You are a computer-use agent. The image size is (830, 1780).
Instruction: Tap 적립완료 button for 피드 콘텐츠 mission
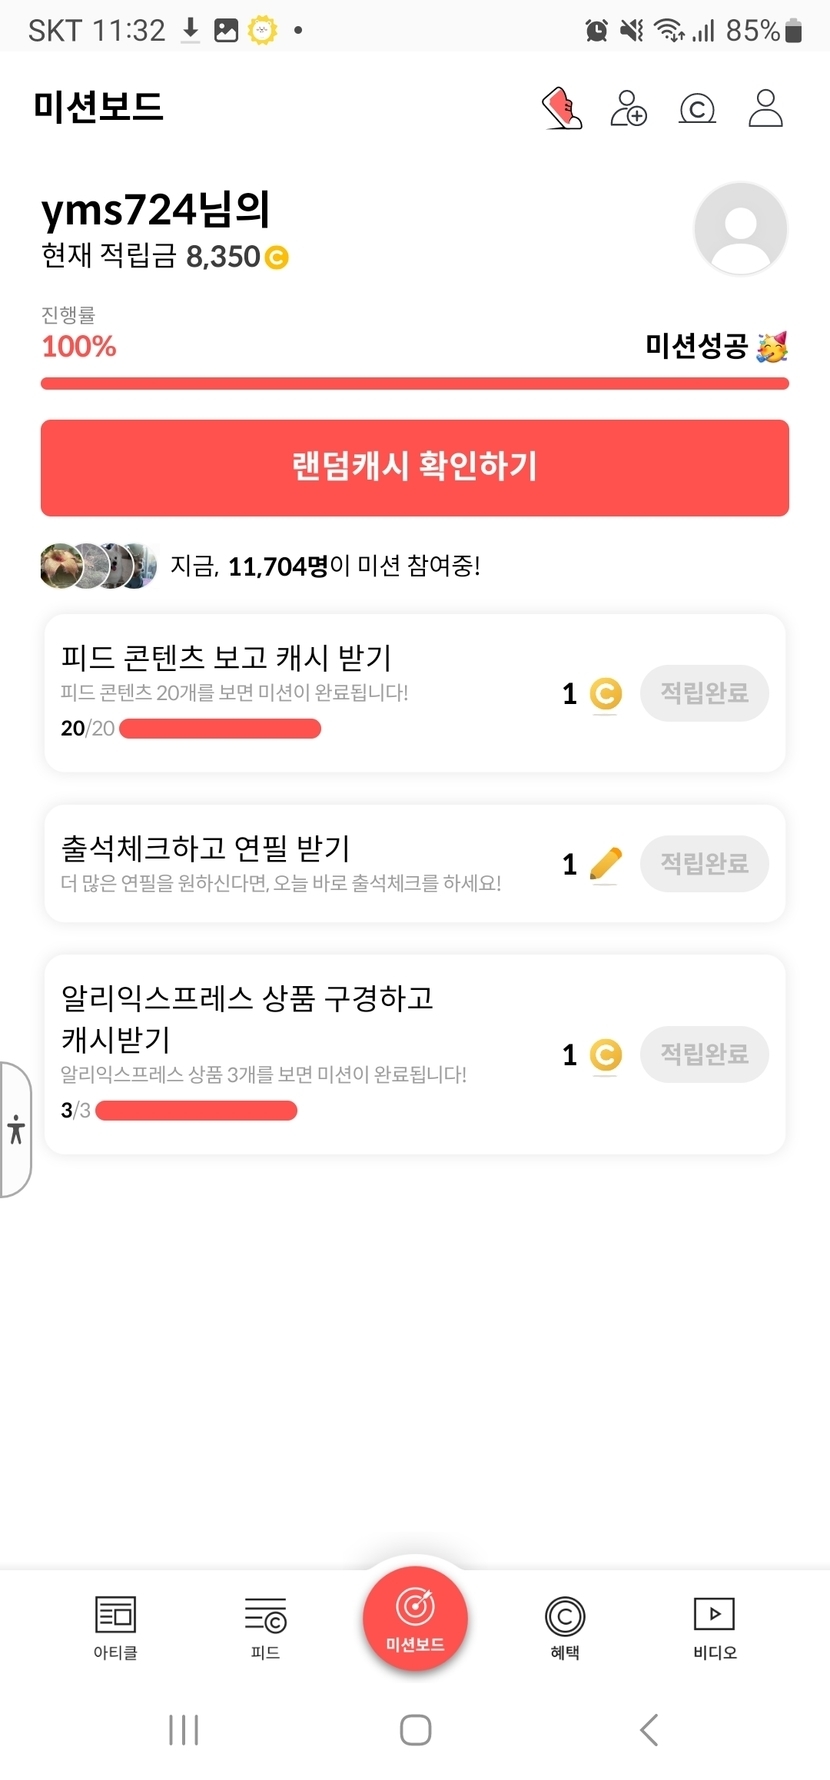tap(704, 693)
